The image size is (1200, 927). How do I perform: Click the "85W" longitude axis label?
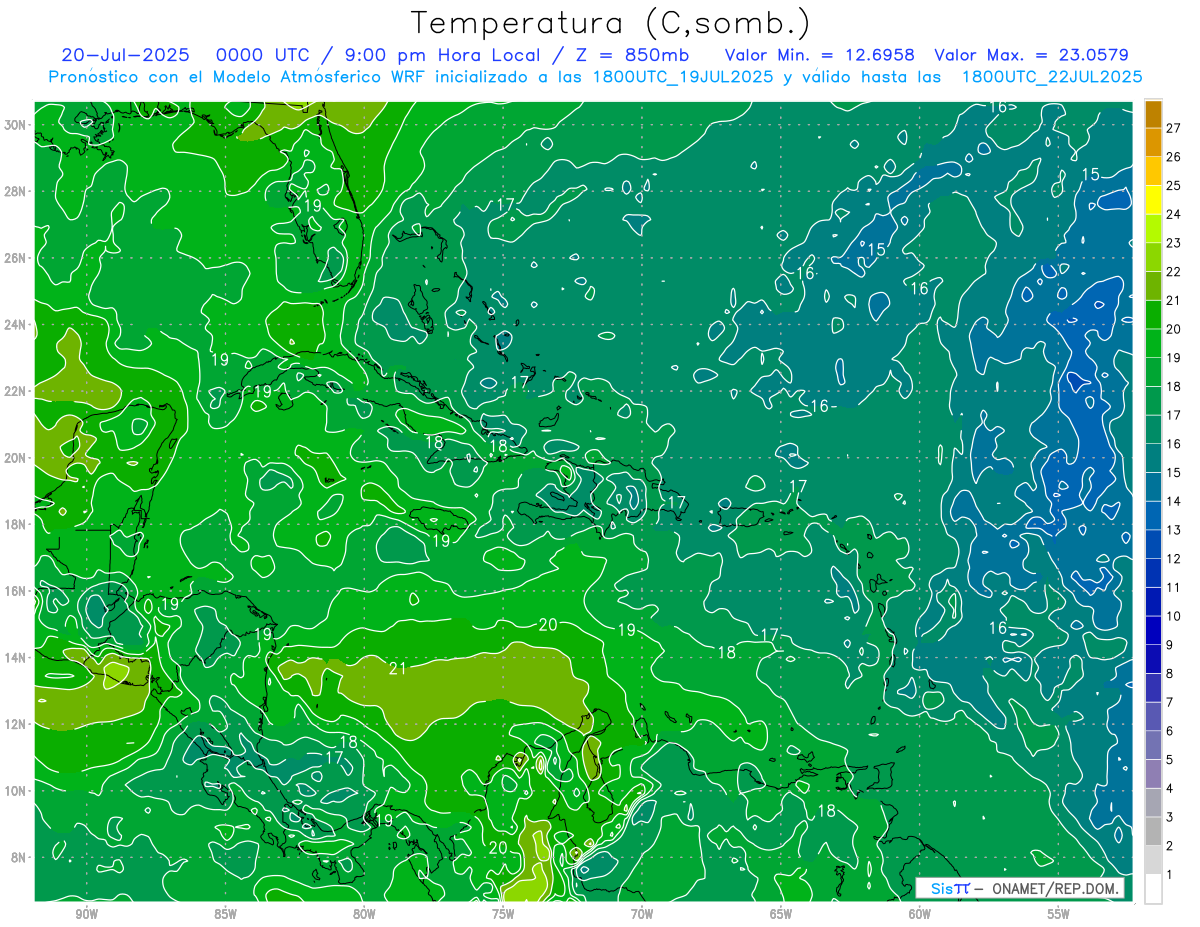click(226, 914)
